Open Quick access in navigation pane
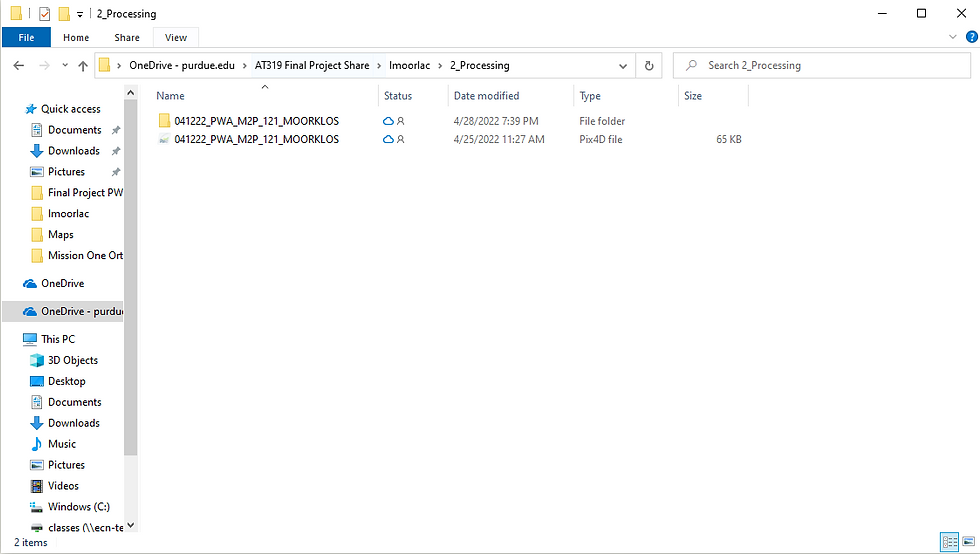 pyautogui.click(x=70, y=109)
